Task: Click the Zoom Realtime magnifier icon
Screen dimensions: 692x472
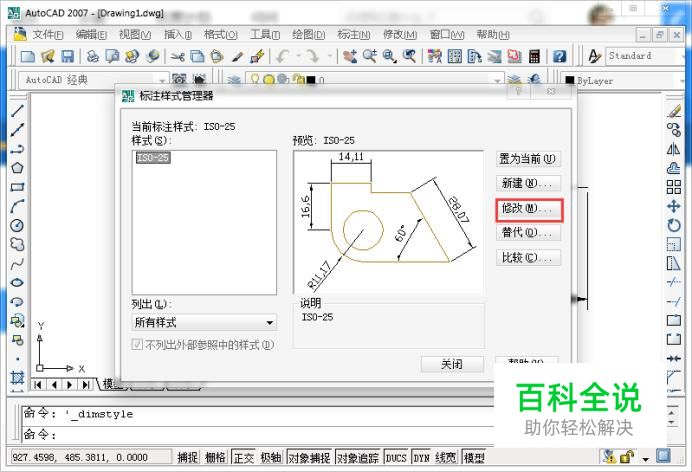Action: [370, 56]
